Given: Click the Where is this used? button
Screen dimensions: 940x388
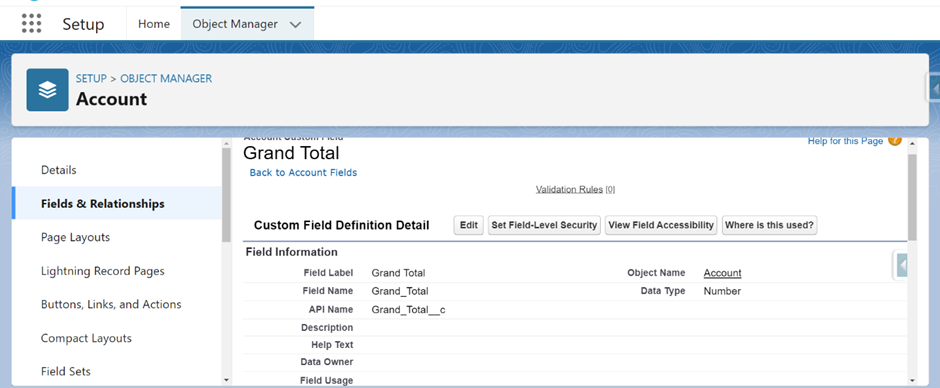Looking at the screenshot, I should pos(770,225).
